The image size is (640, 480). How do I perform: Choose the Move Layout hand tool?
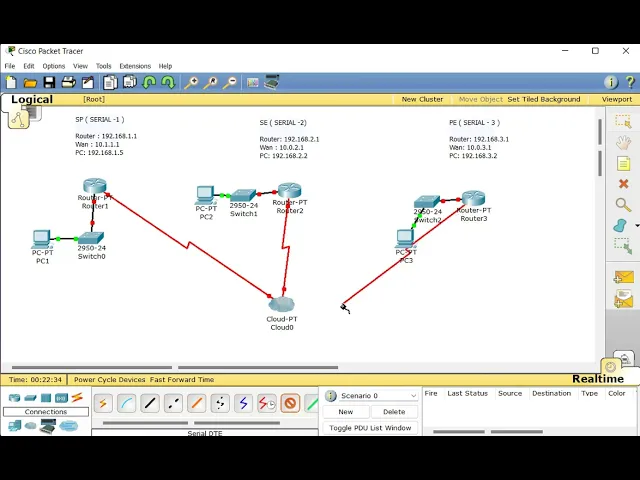pyautogui.click(x=623, y=143)
